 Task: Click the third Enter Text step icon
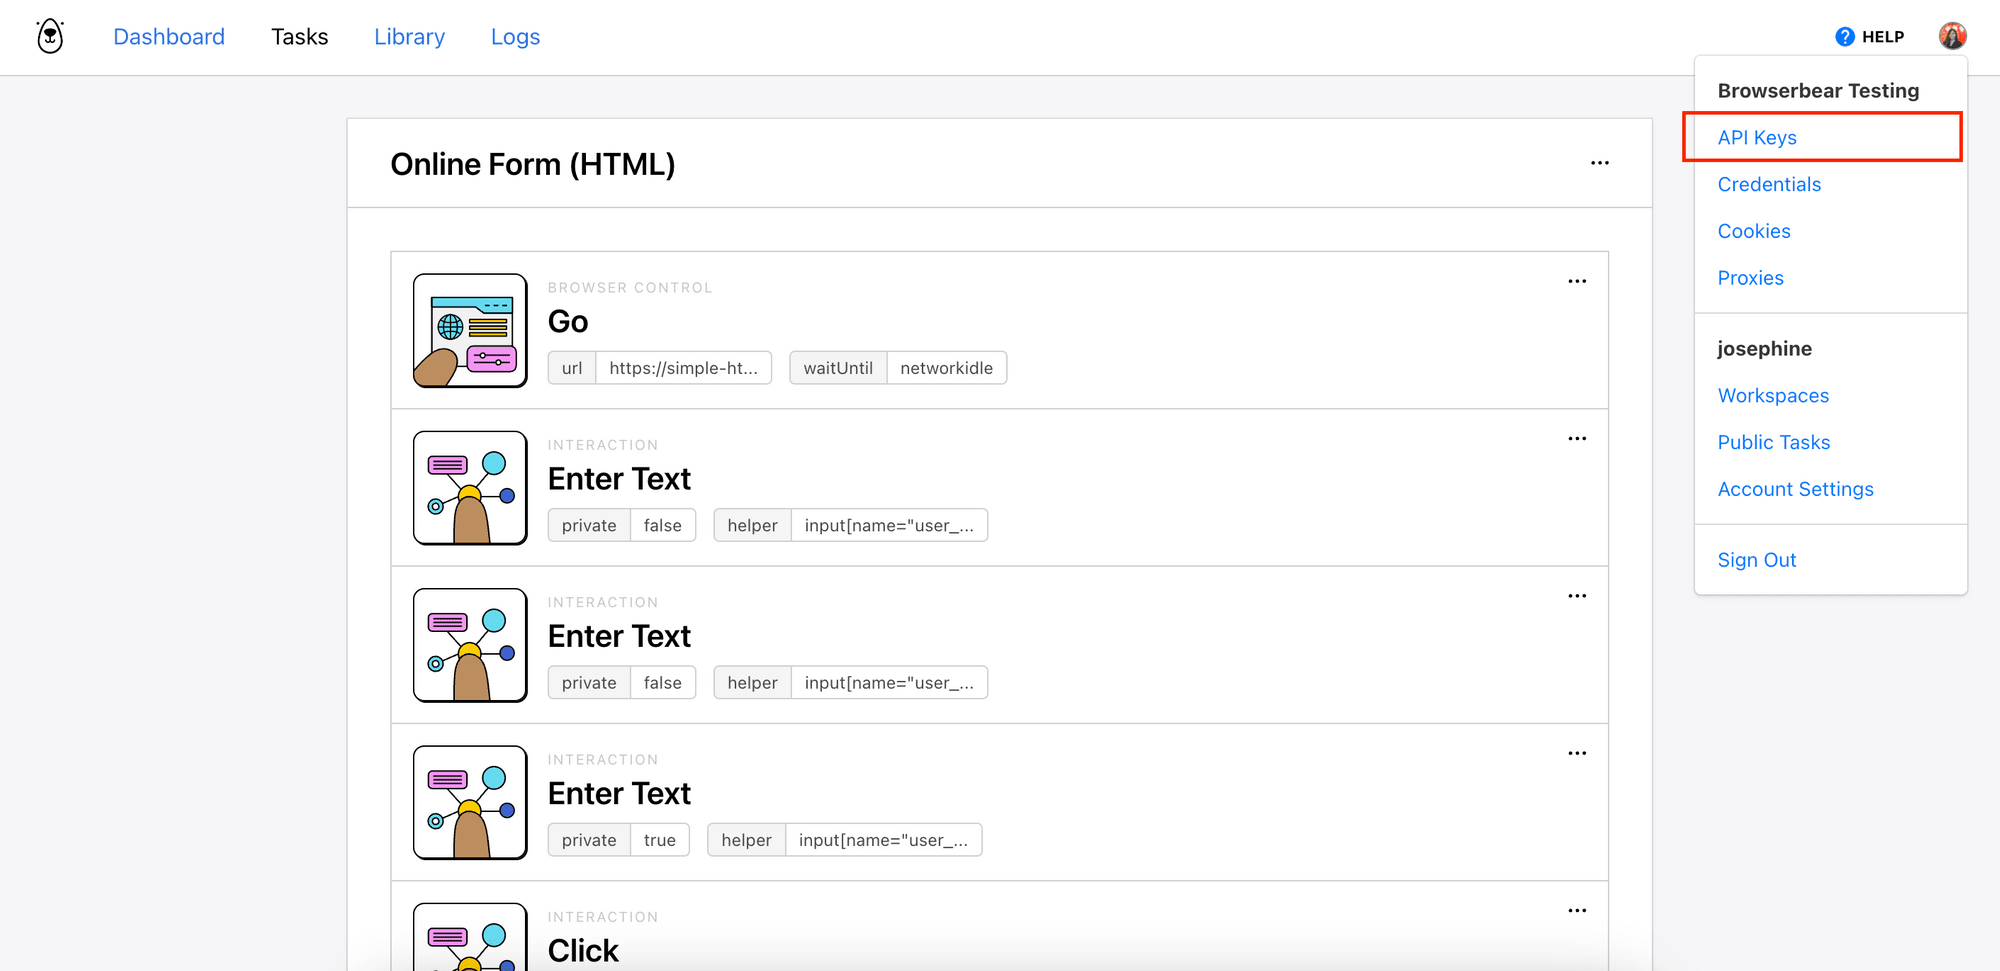(469, 802)
